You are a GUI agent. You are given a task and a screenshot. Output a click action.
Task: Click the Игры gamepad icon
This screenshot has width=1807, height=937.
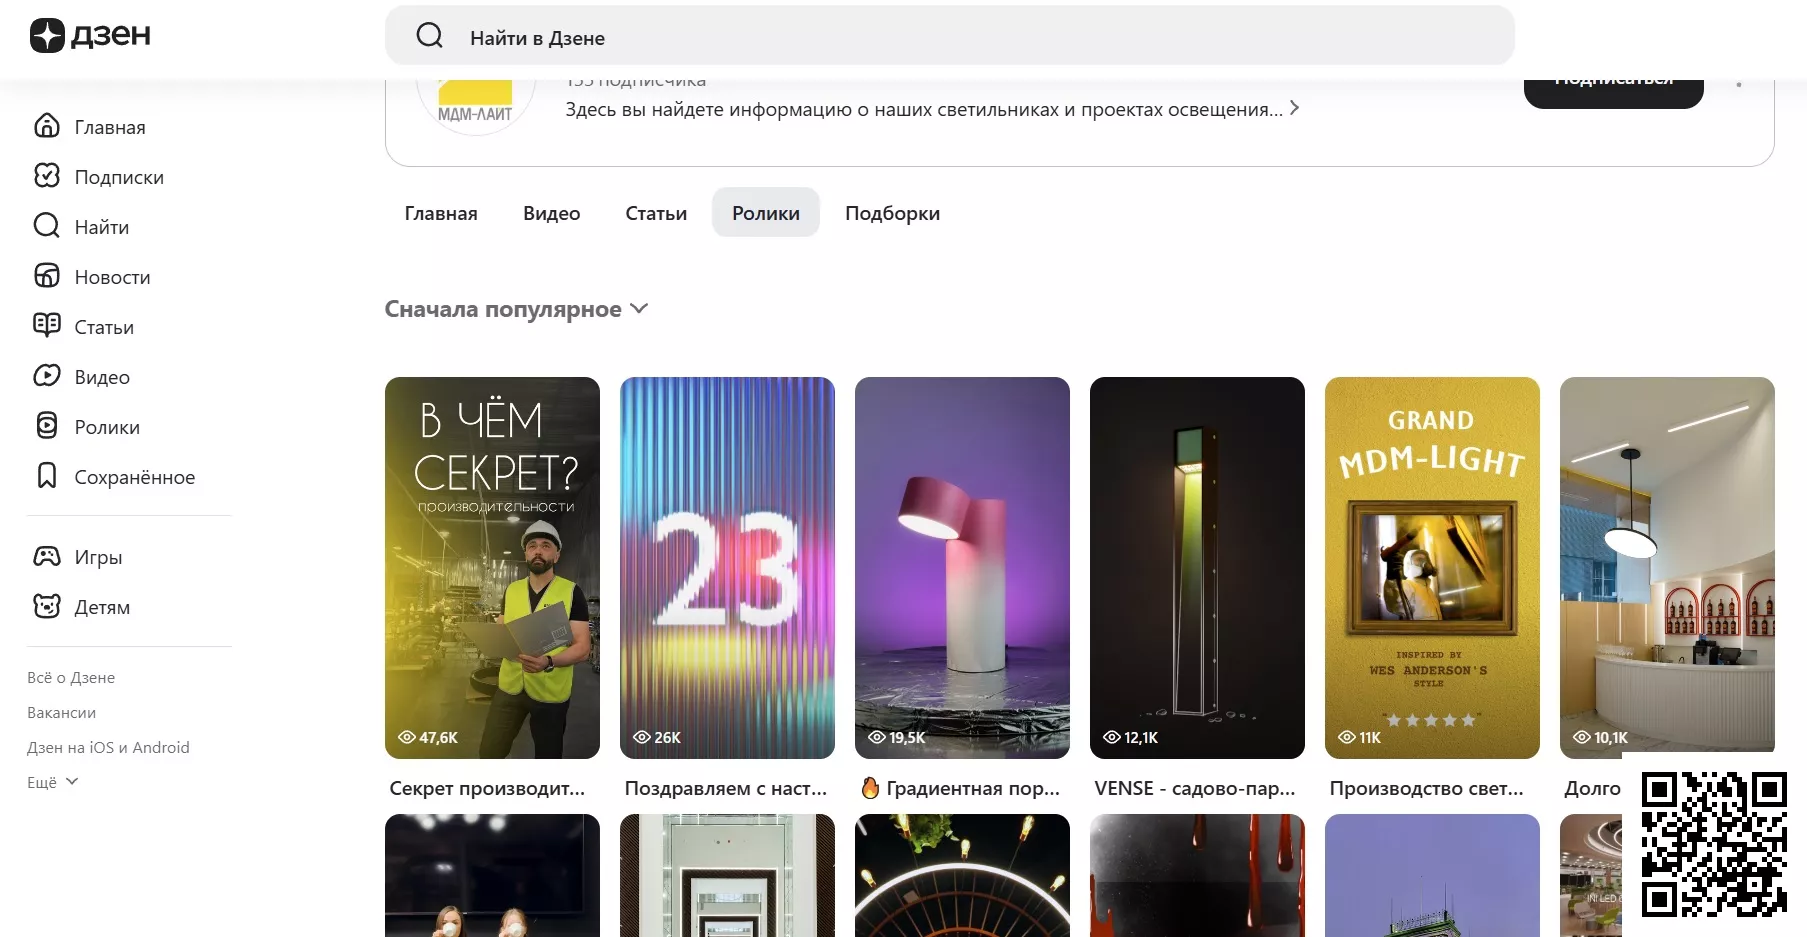47,556
